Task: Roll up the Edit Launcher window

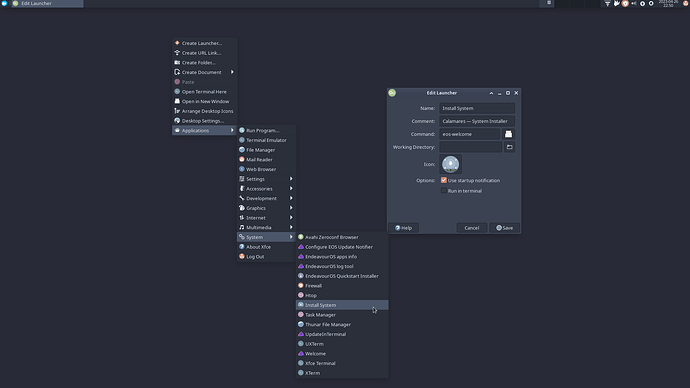Action: (x=491, y=93)
